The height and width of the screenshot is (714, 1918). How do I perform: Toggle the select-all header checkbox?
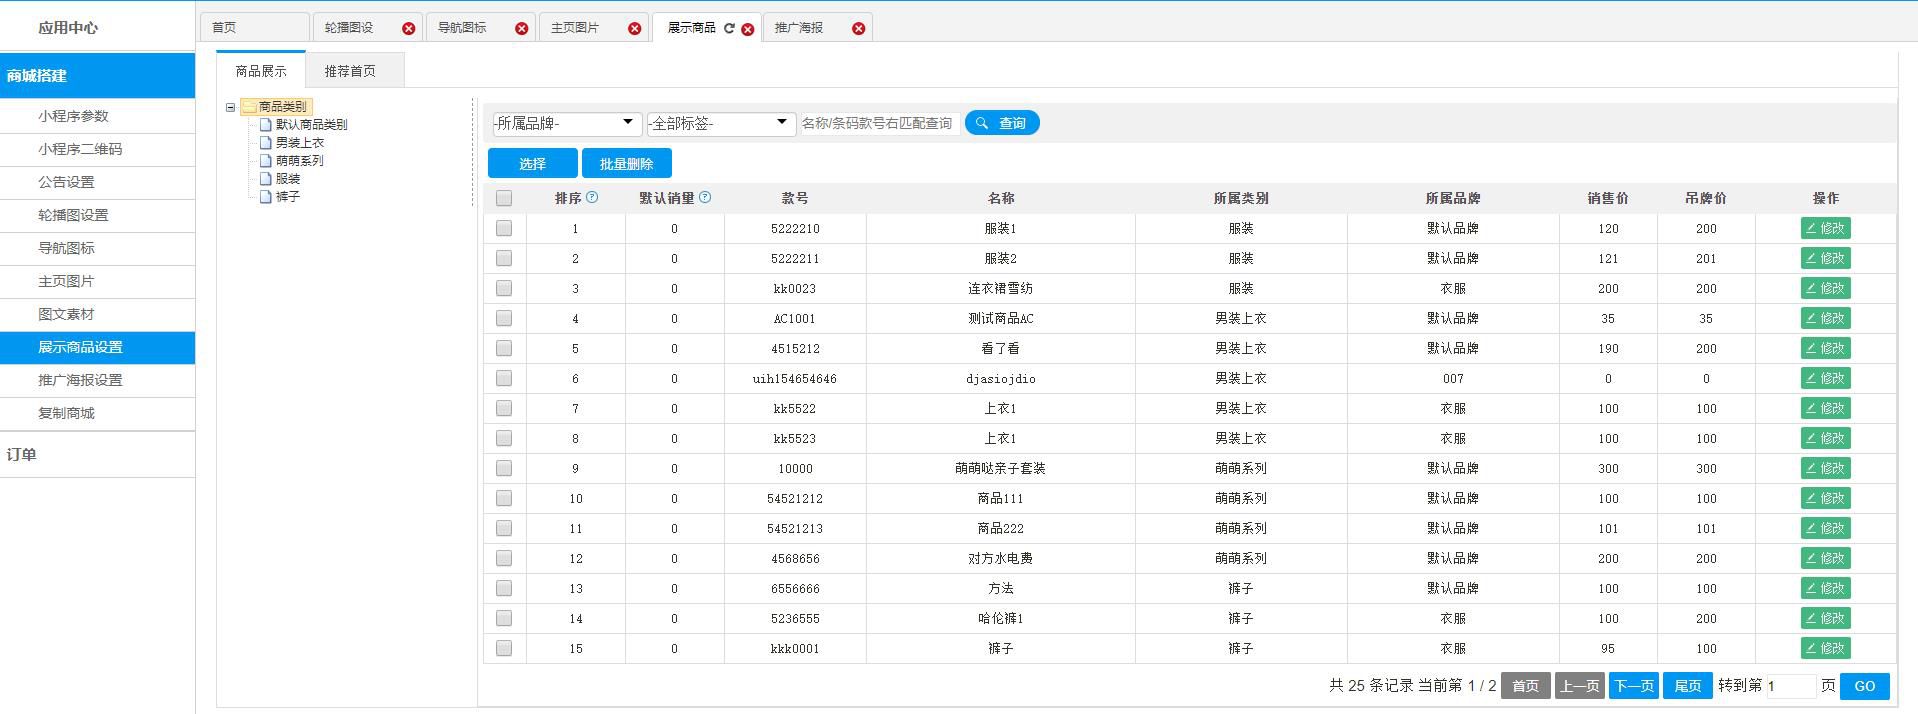pos(504,198)
